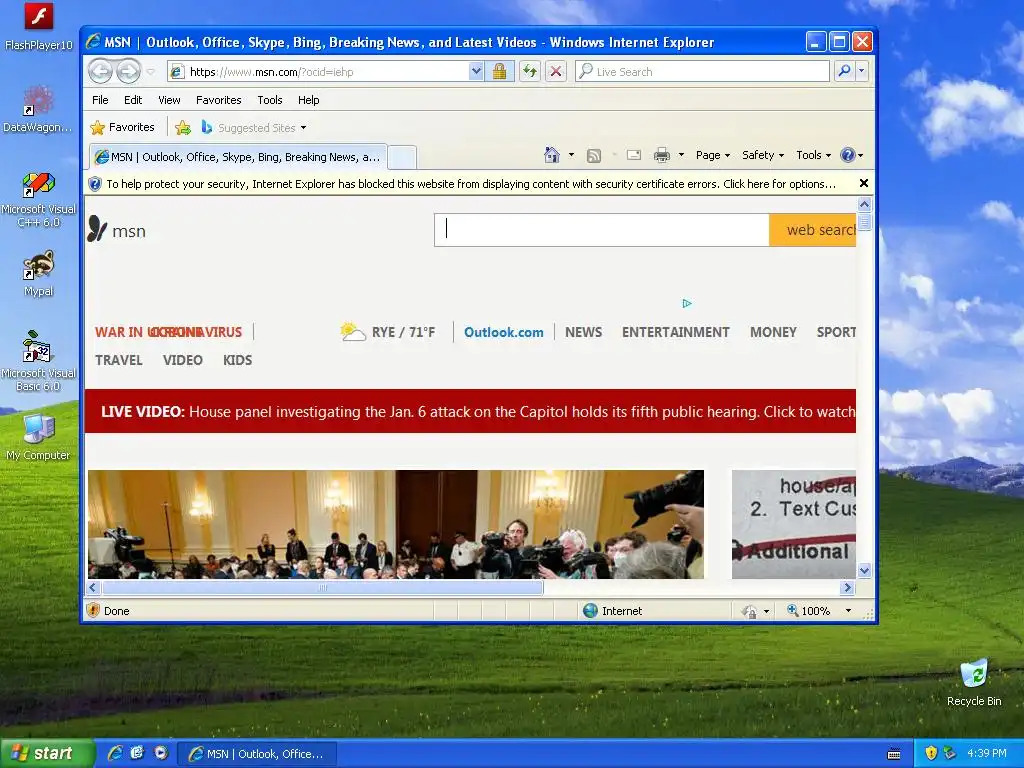Click the Live Search magnifier button
1024x768 pixels.
844,71
